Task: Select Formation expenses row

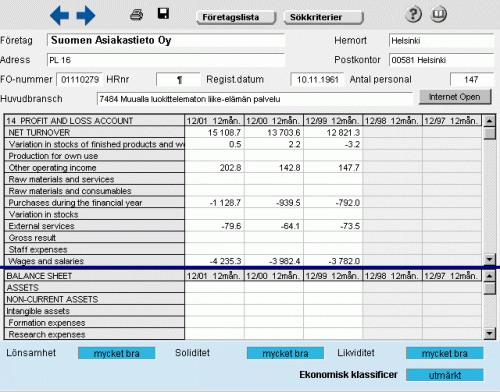Action: tap(94, 323)
